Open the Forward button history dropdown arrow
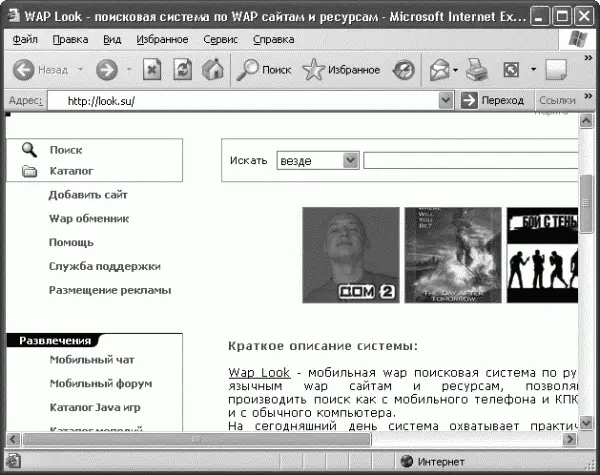This screenshot has width=600, height=475. [x=129, y=70]
